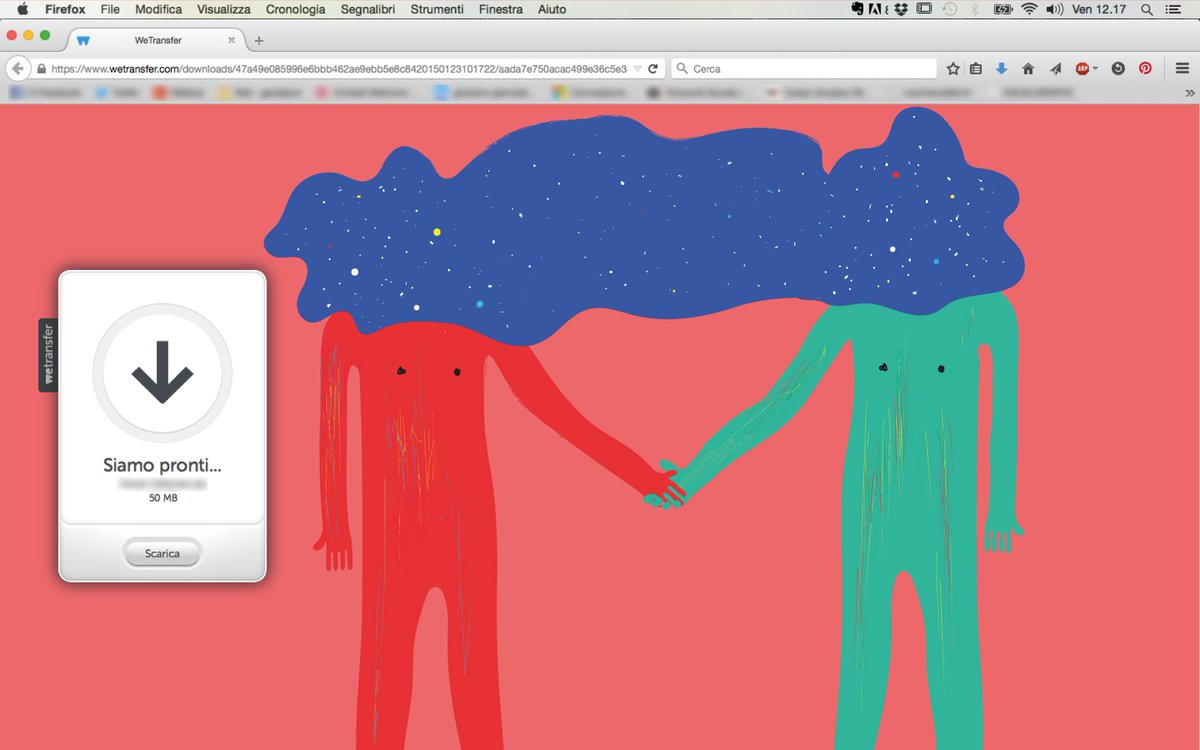The width and height of the screenshot is (1200, 750).
Task: Open the Finestra menu
Action: point(501,9)
